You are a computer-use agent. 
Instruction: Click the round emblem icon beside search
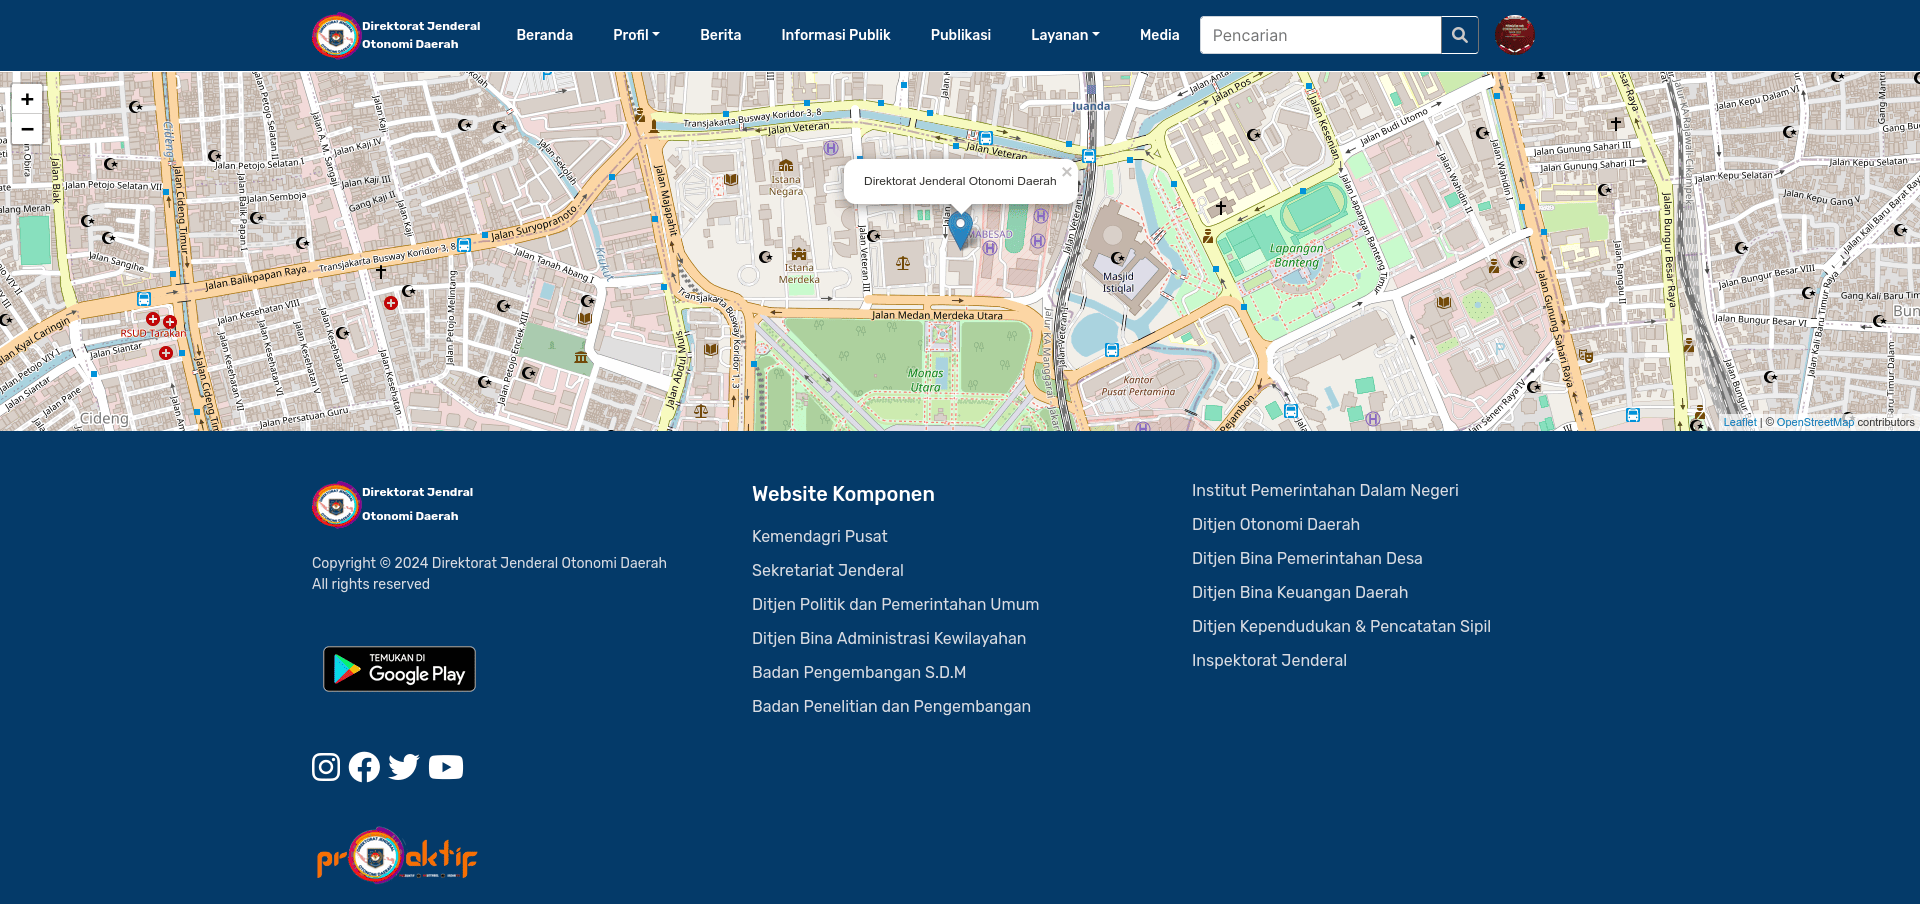1515,35
